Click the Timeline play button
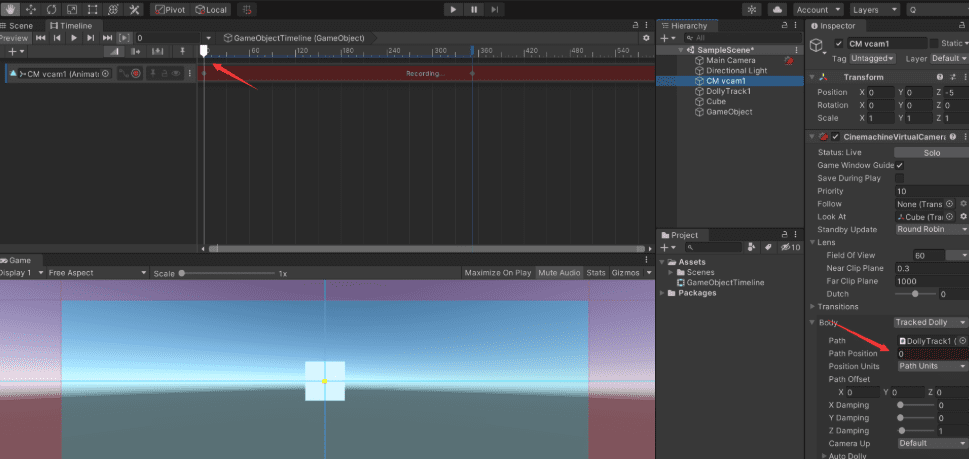The image size is (969, 459). tap(74, 38)
